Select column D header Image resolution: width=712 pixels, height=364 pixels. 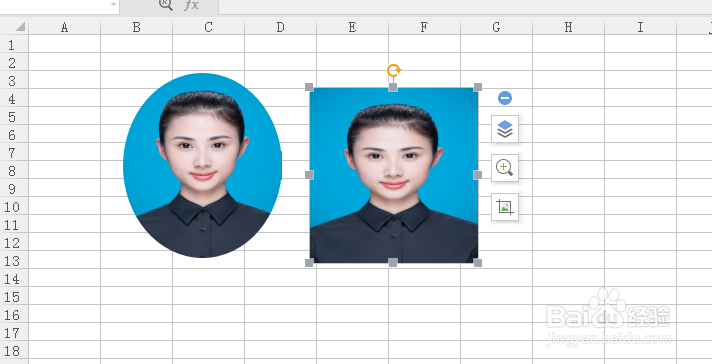281,27
